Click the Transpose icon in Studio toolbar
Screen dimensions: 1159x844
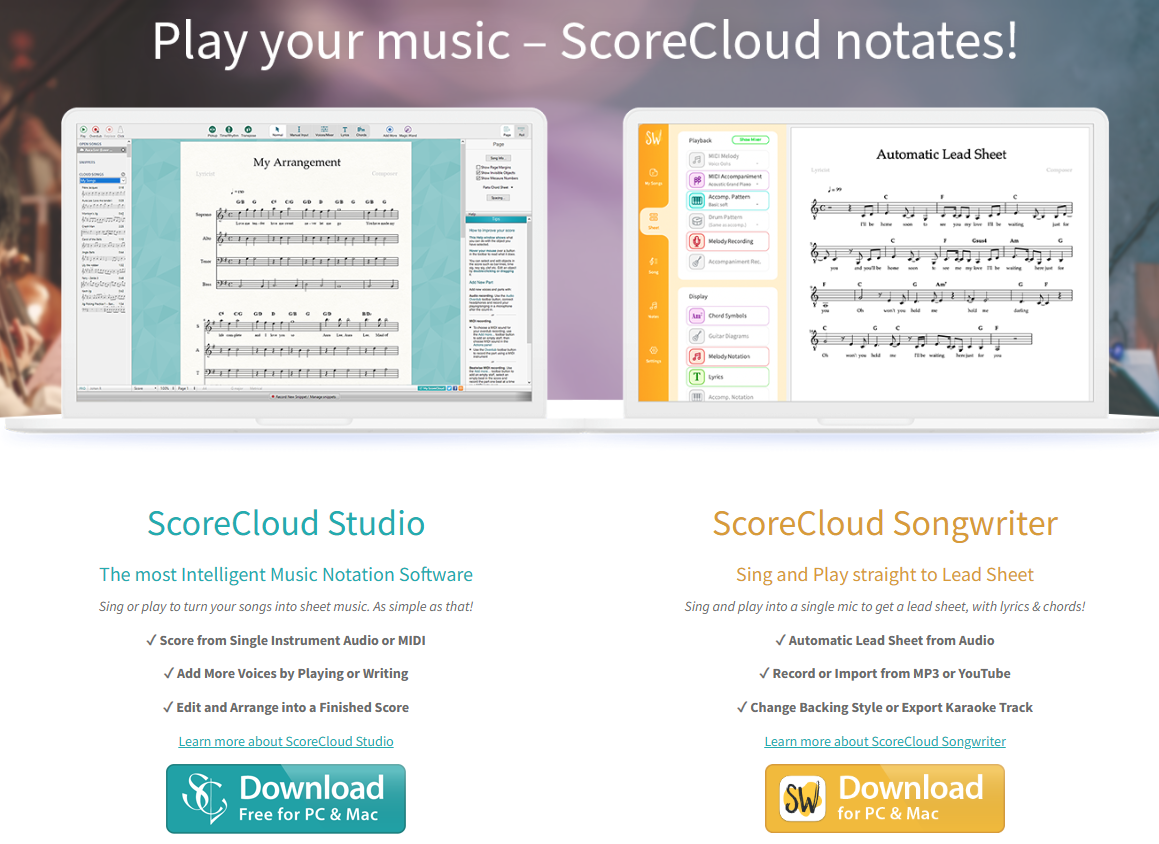pos(248,129)
